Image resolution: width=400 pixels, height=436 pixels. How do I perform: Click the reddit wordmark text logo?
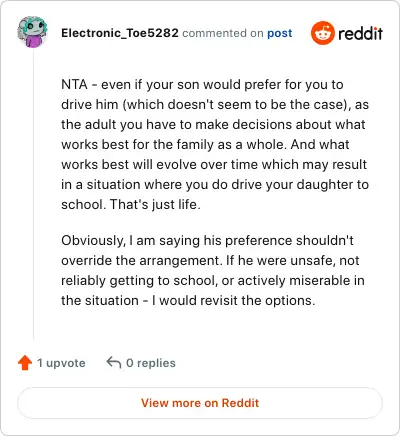(x=360, y=33)
